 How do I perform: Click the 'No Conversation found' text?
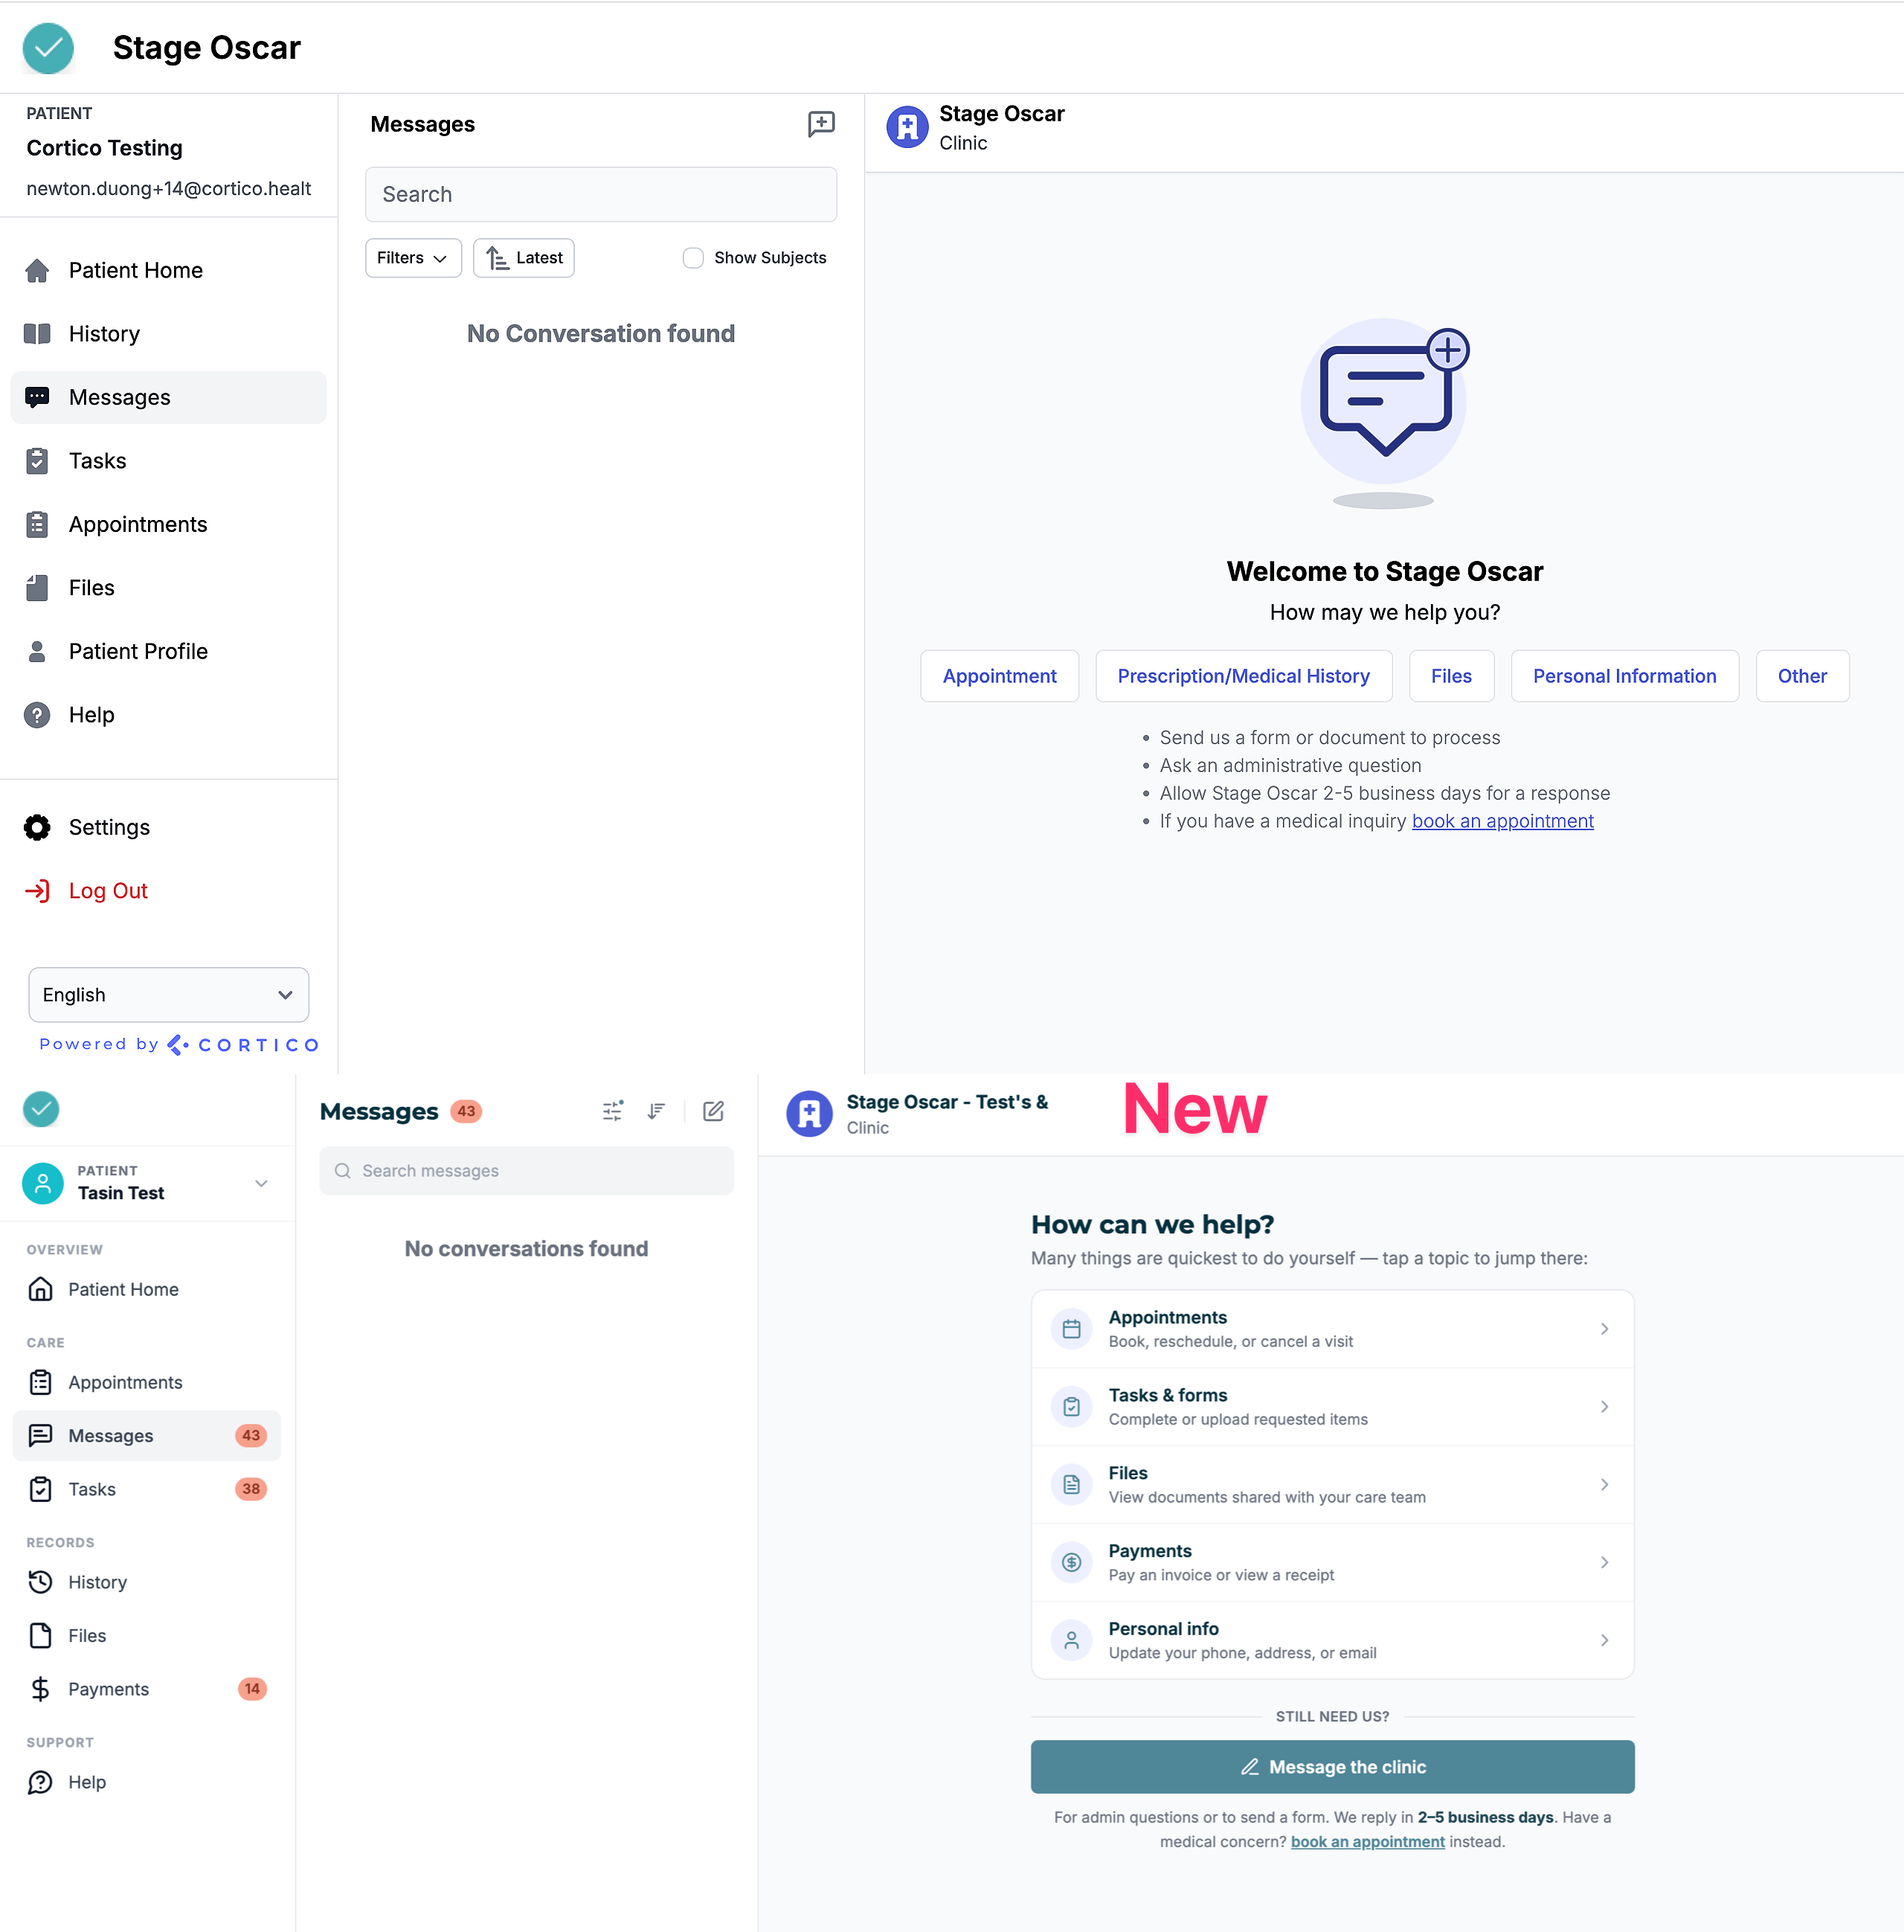601,334
